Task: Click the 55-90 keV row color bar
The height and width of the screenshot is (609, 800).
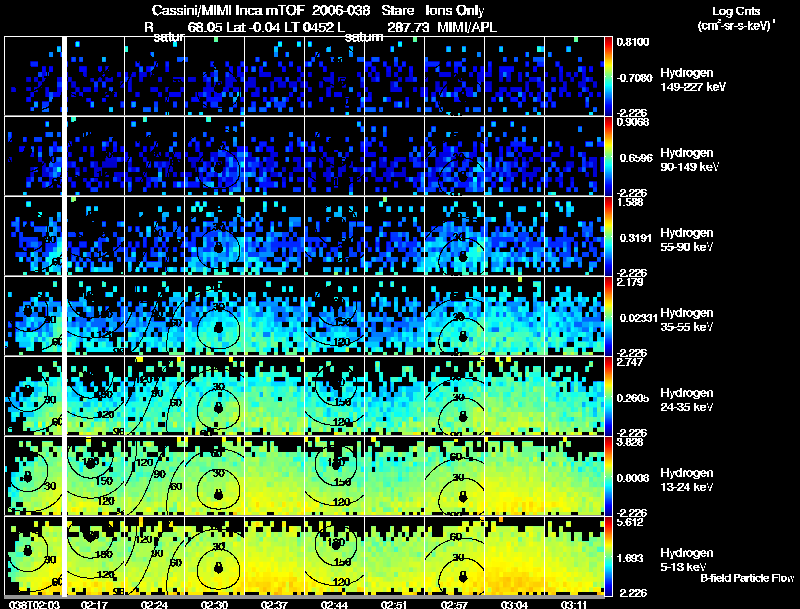Action: pos(608,236)
